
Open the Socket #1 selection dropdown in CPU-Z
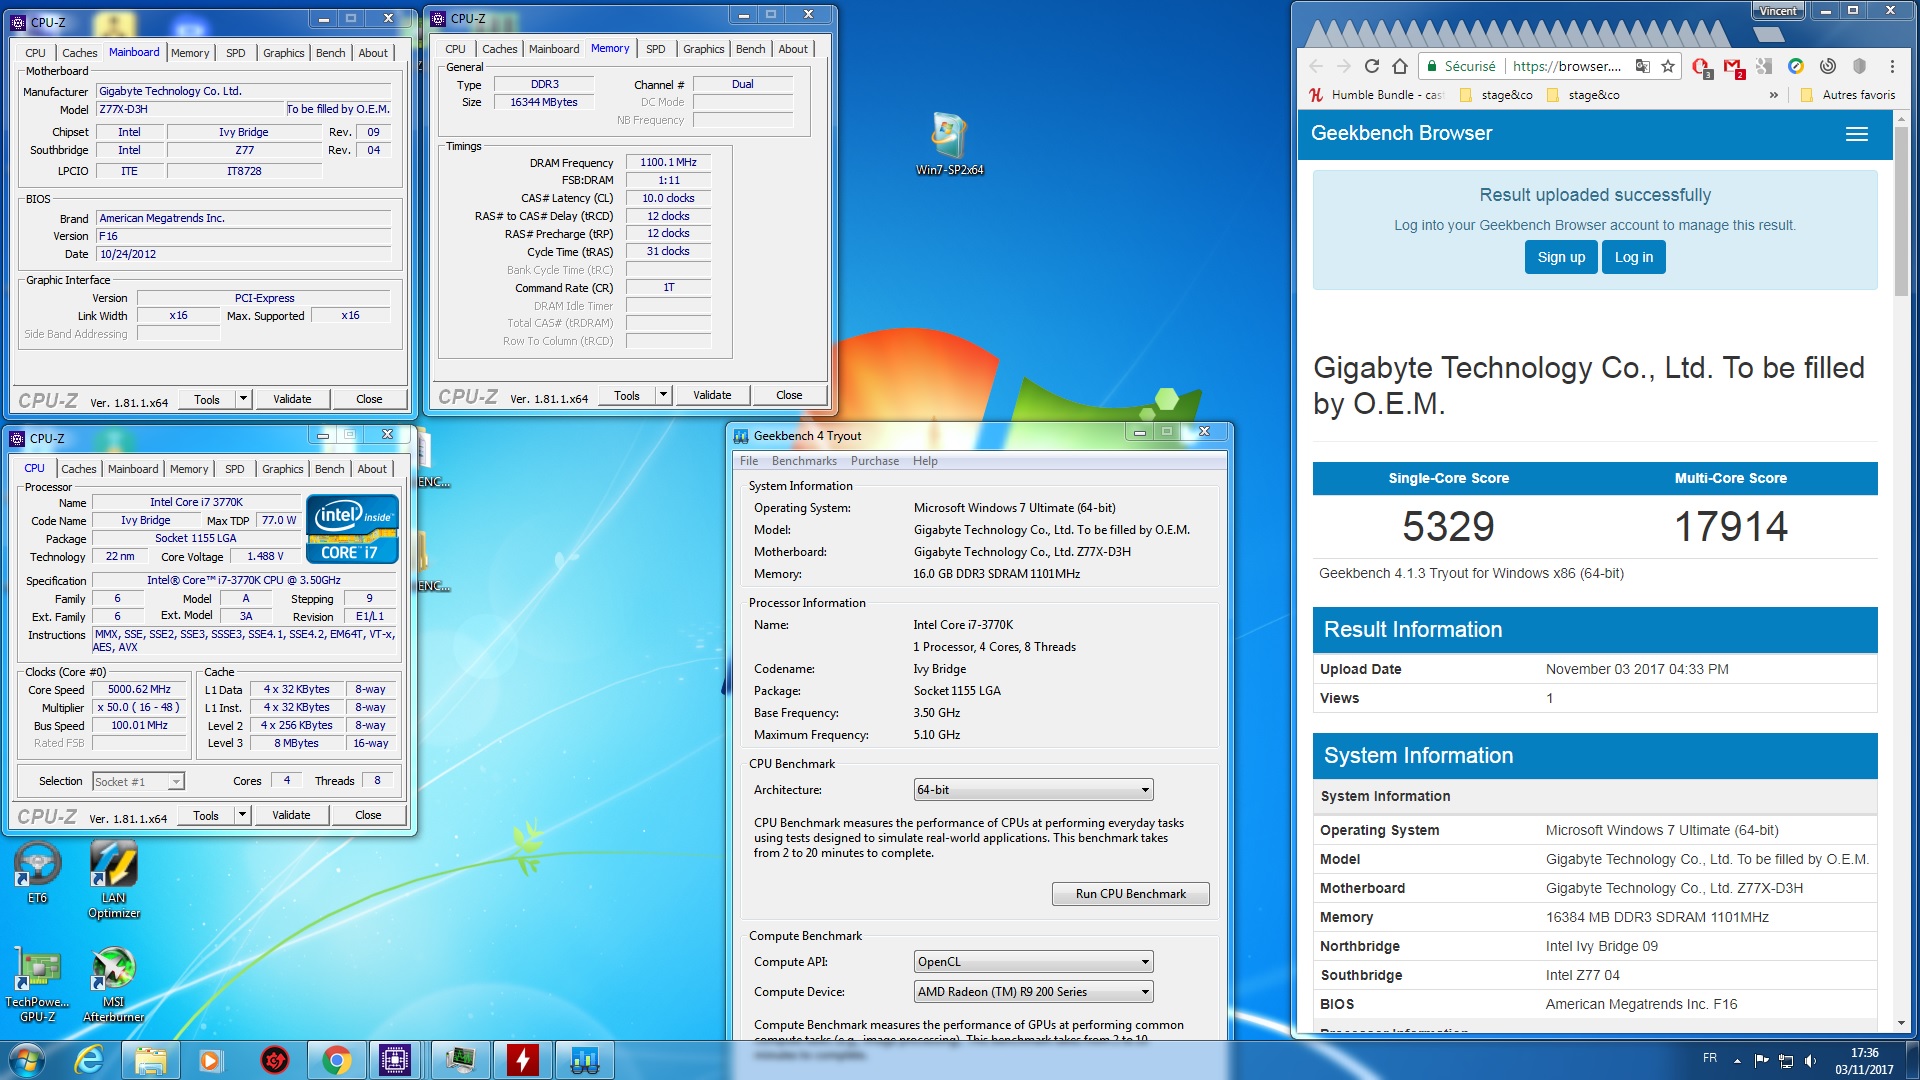tap(138, 782)
